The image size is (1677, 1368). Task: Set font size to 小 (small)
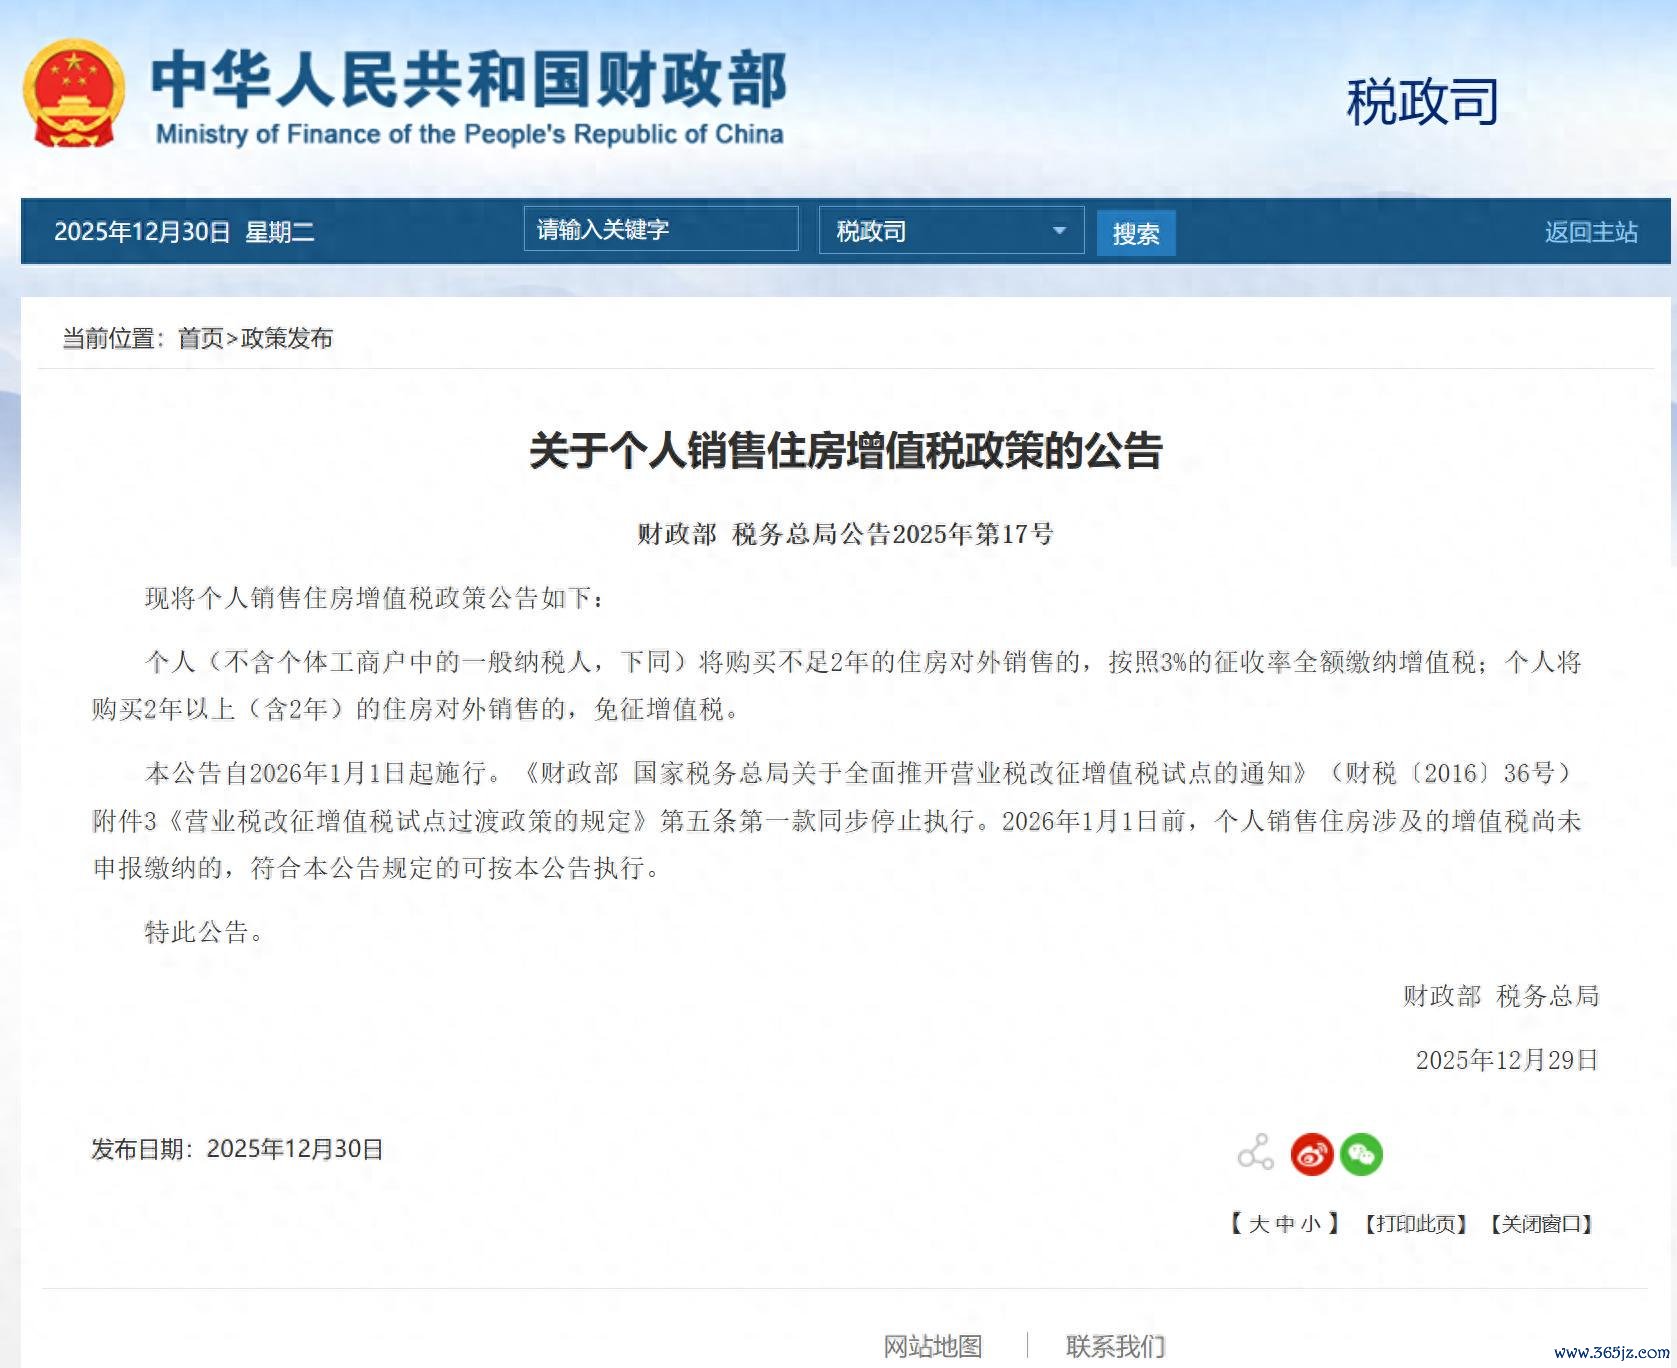tap(1310, 1224)
